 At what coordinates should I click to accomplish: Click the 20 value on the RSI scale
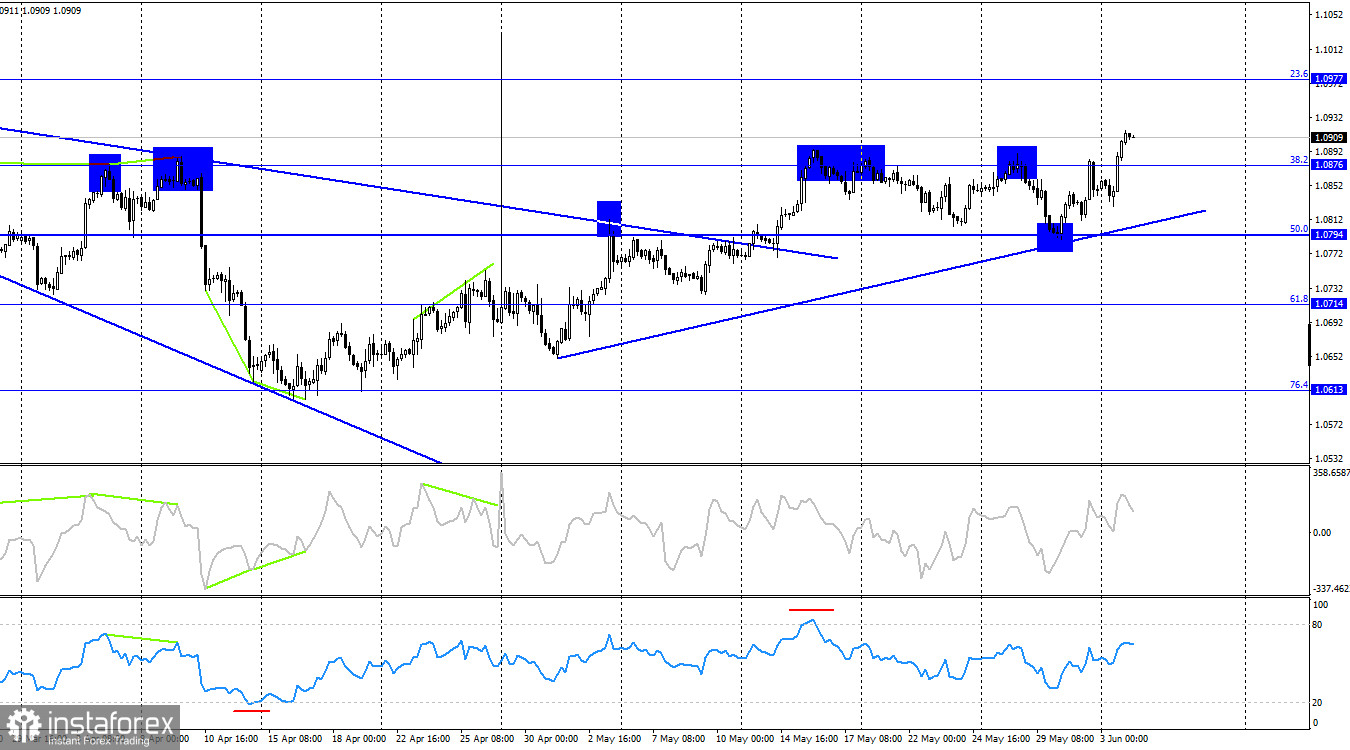(x=1318, y=702)
